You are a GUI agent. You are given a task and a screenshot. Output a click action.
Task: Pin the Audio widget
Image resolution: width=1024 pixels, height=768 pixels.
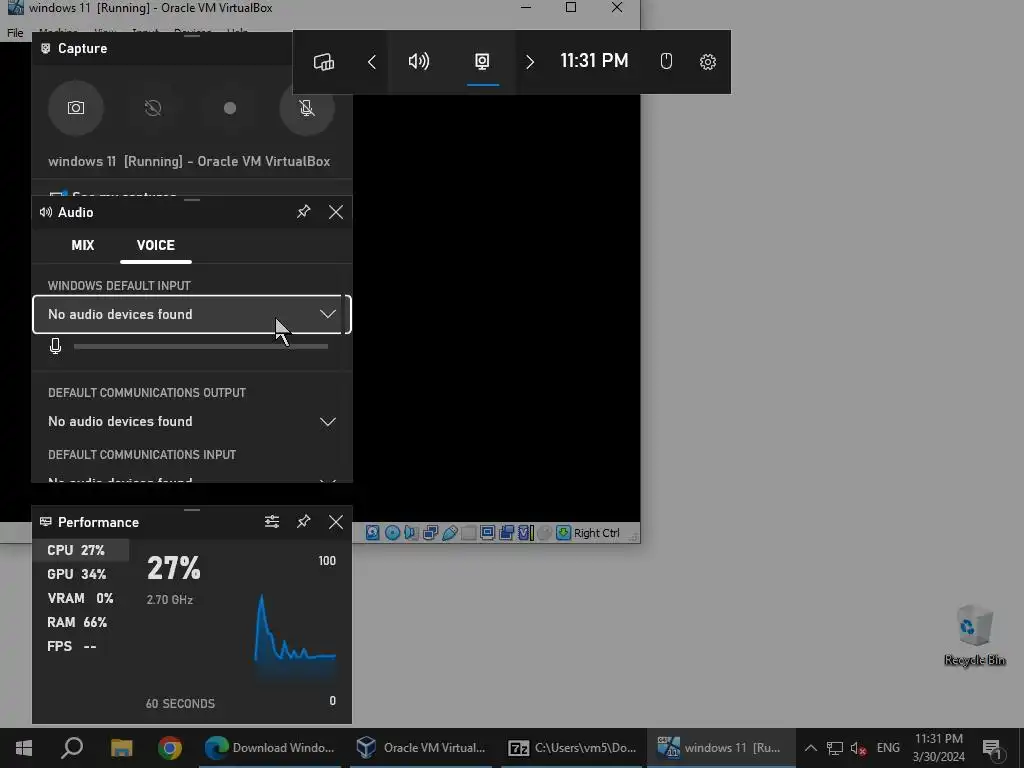[304, 212]
